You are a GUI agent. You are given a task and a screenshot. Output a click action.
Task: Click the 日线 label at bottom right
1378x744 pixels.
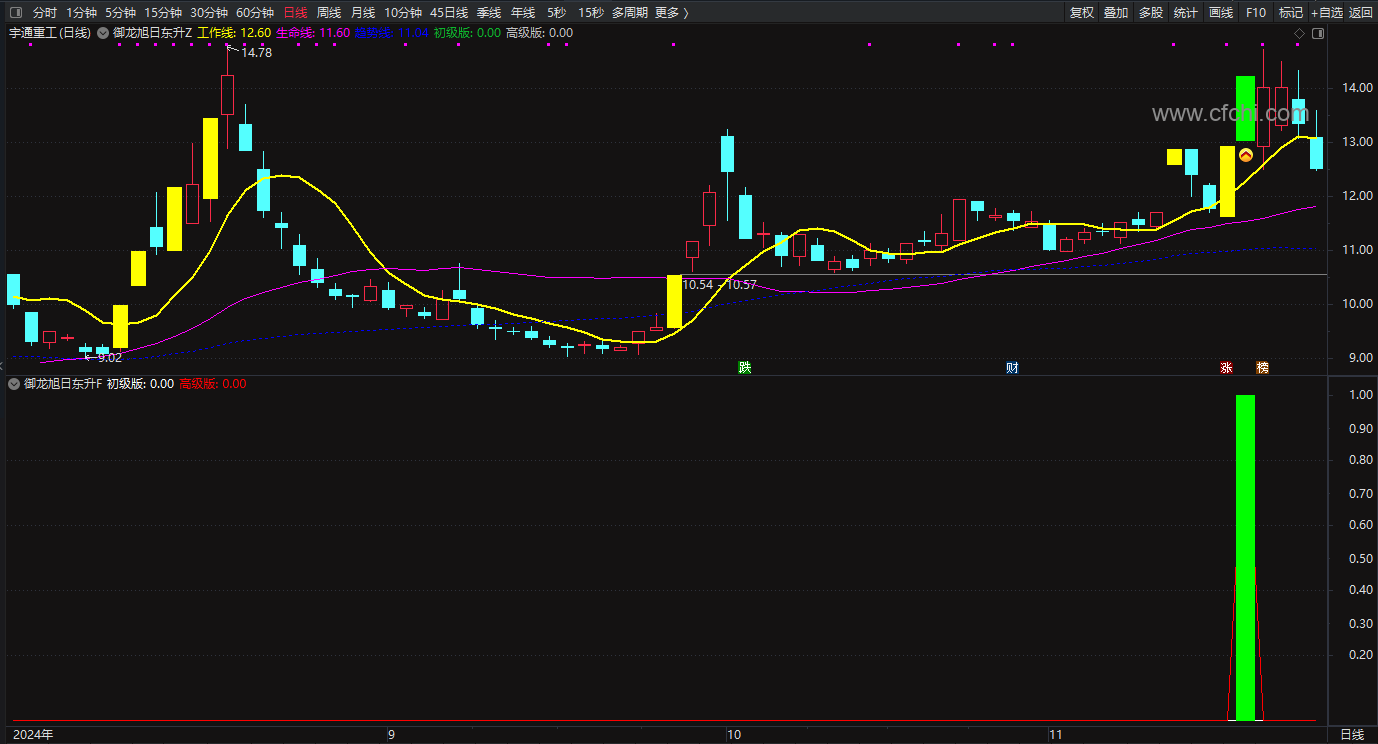(x=1351, y=734)
